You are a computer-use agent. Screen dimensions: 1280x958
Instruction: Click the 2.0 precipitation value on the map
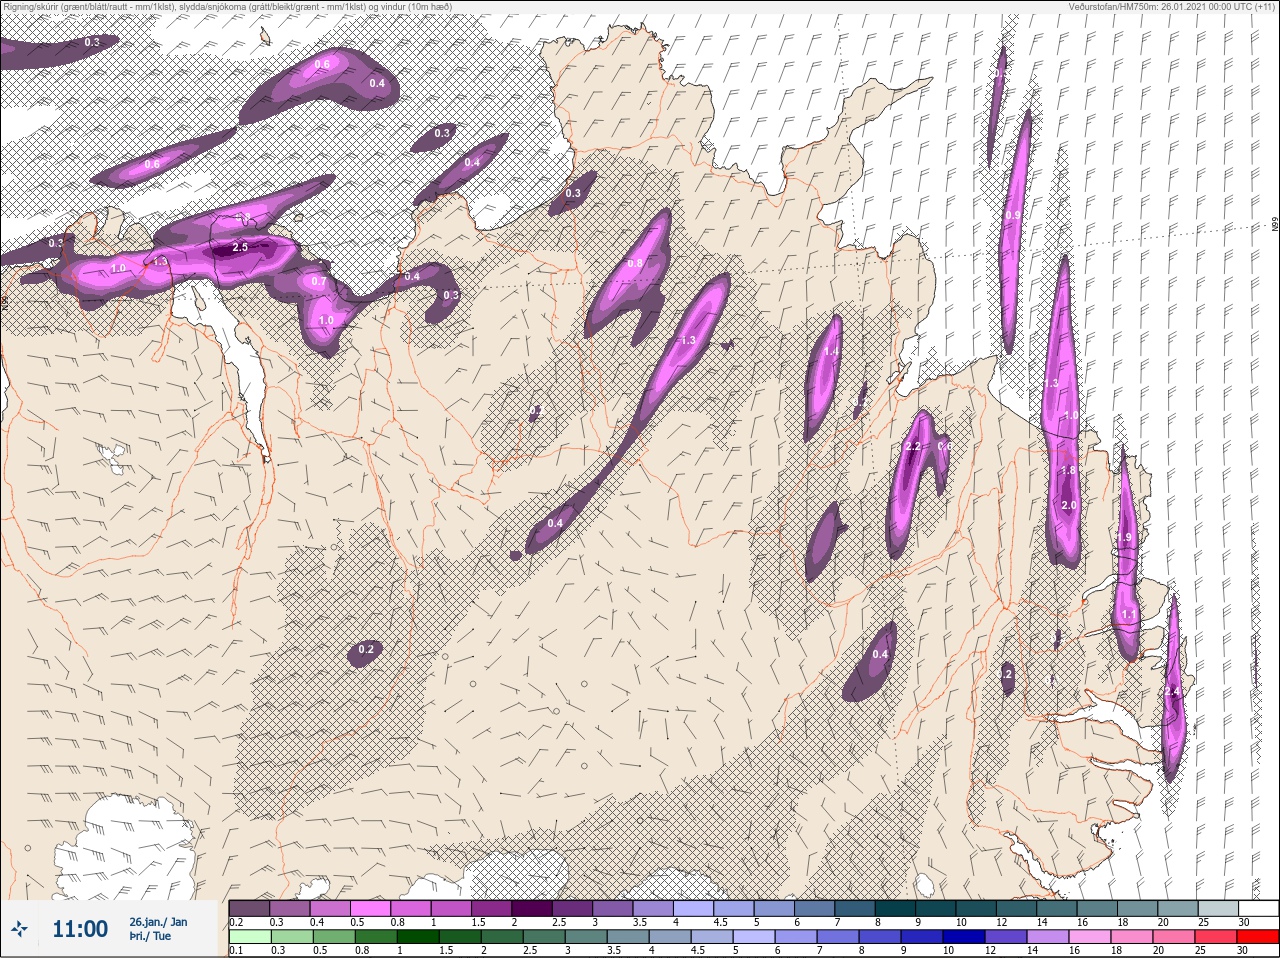point(1069,505)
